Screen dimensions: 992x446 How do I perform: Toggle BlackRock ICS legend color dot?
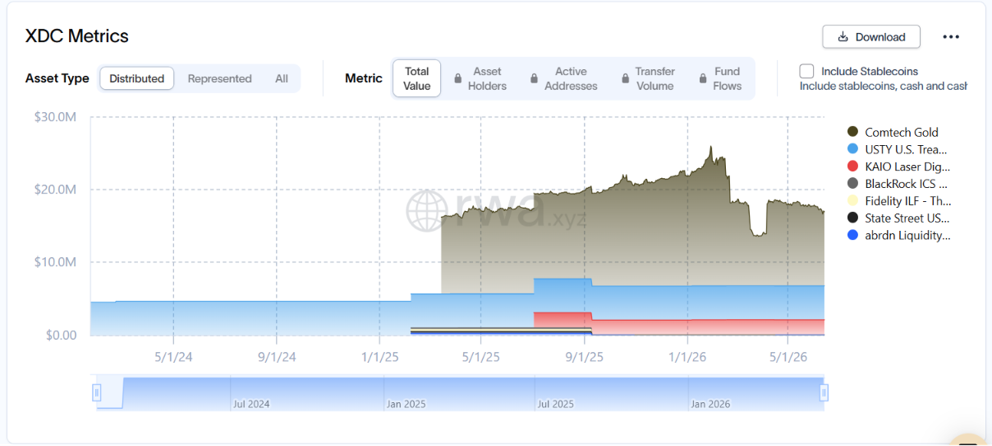click(x=852, y=184)
